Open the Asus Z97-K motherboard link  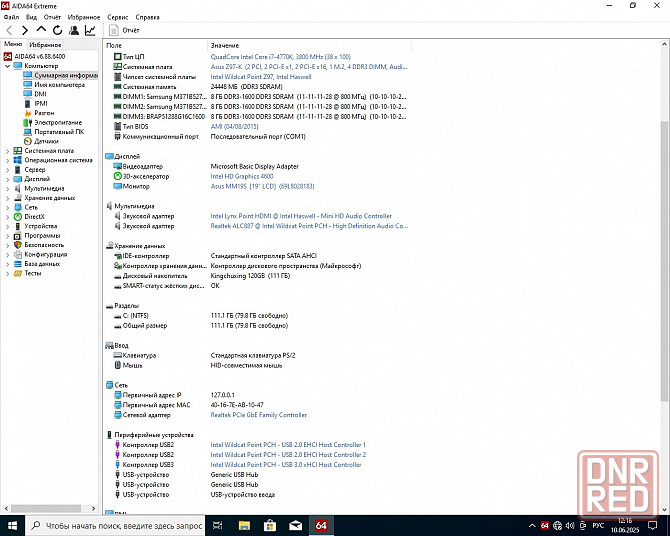coord(309,67)
